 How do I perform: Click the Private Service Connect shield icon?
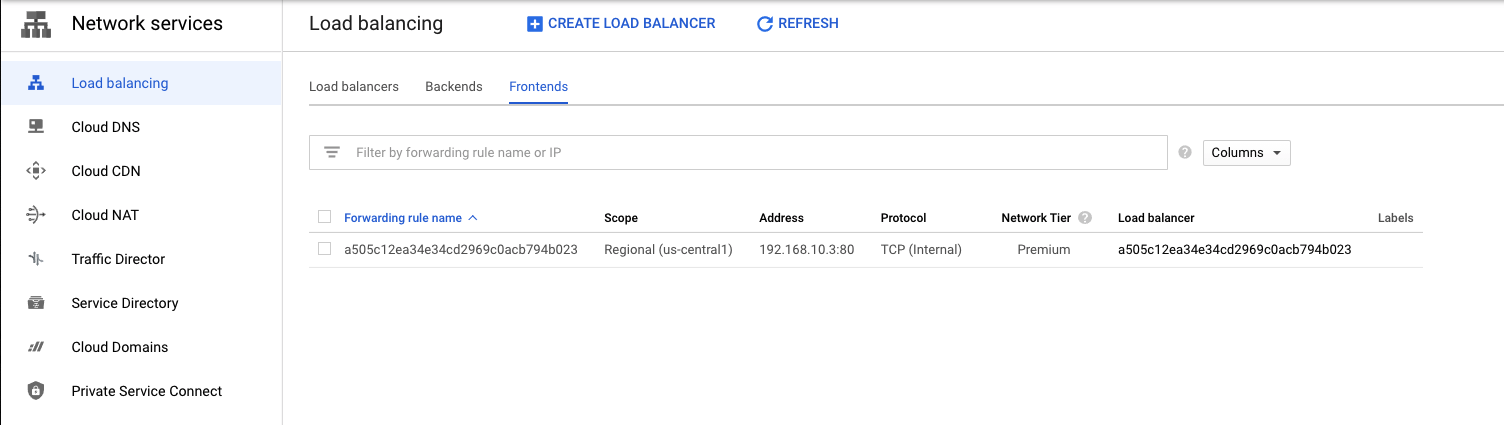(x=36, y=391)
